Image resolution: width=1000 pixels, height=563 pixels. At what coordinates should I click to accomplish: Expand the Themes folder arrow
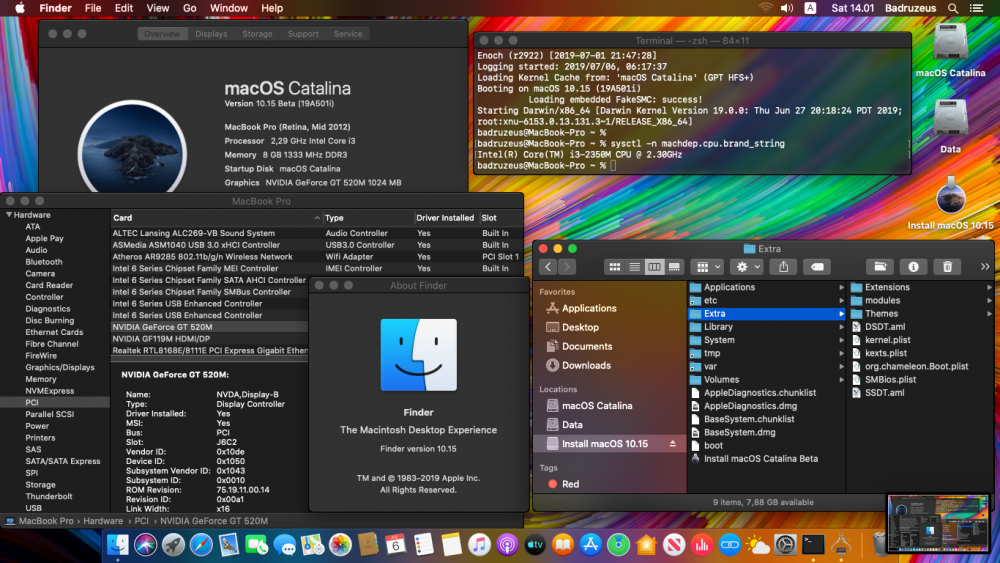pyautogui.click(x=989, y=314)
